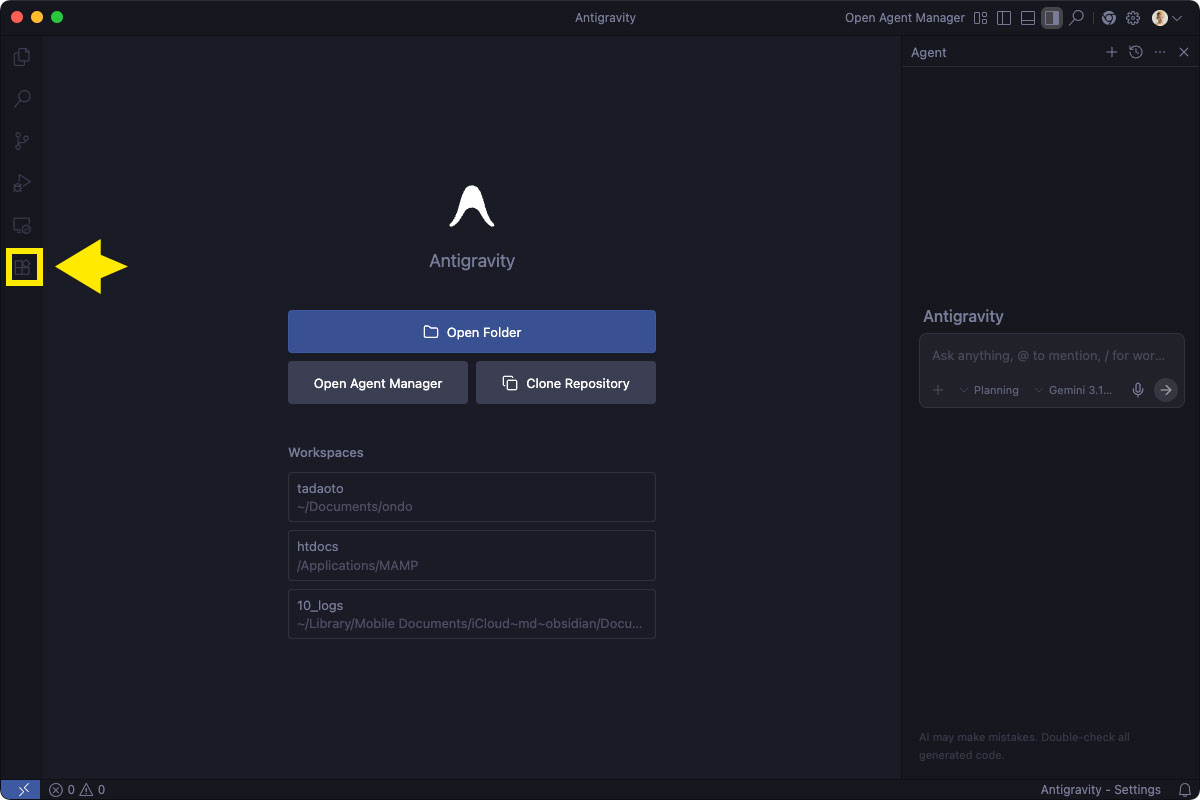Open the Extensions view
1200x800 pixels.
click(22, 267)
